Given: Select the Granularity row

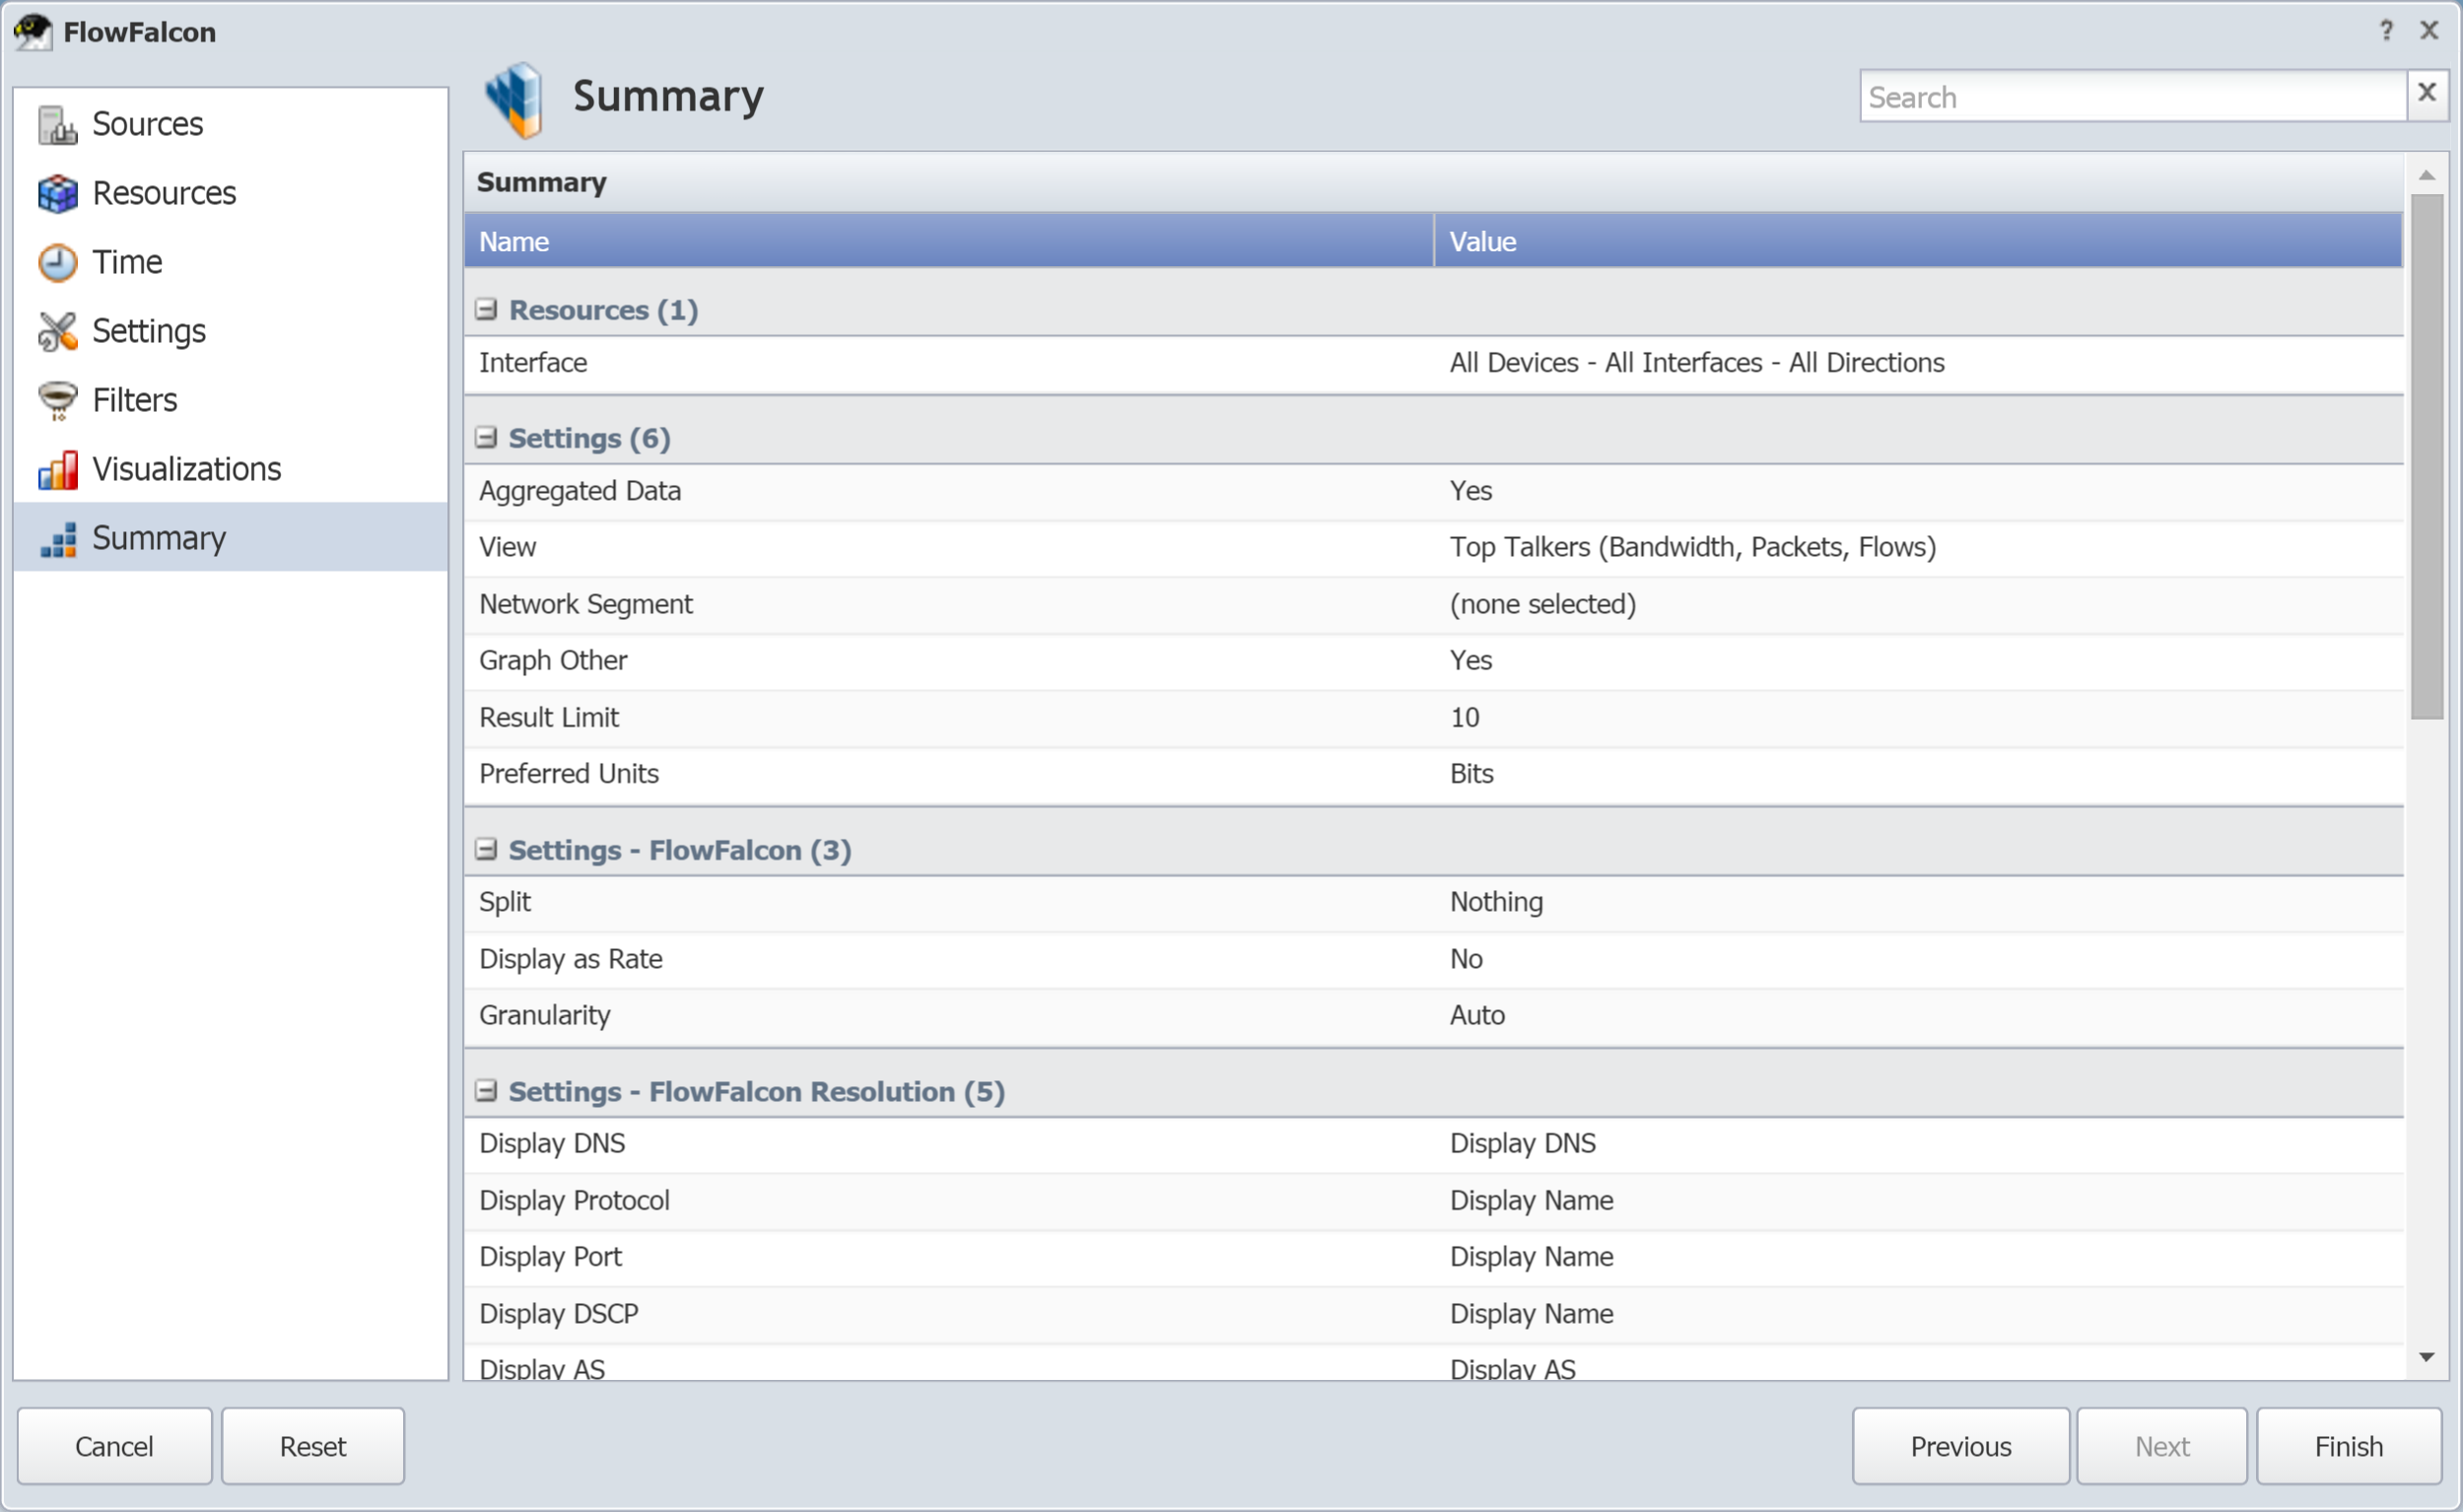Looking at the screenshot, I should coord(1433,1016).
